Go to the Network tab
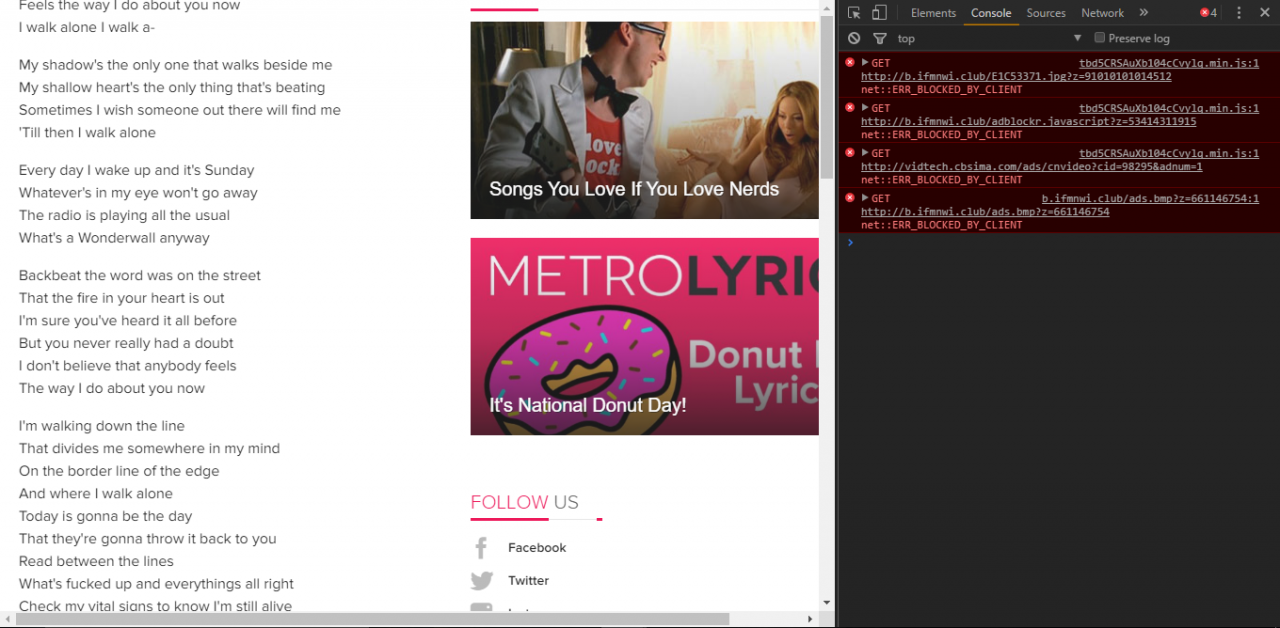 (1102, 13)
